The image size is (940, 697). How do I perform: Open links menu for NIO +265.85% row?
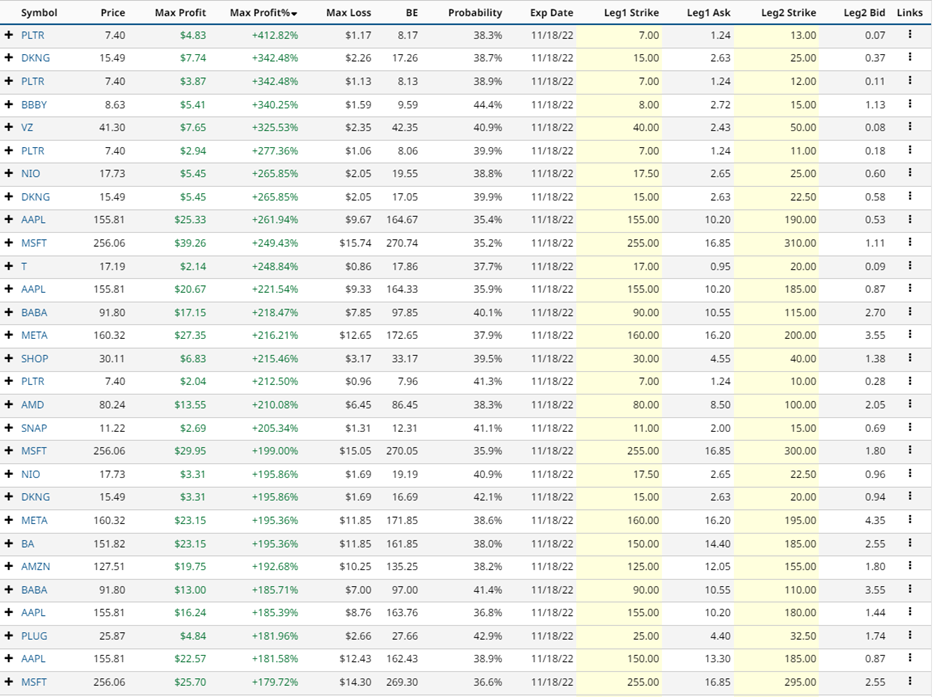909,173
